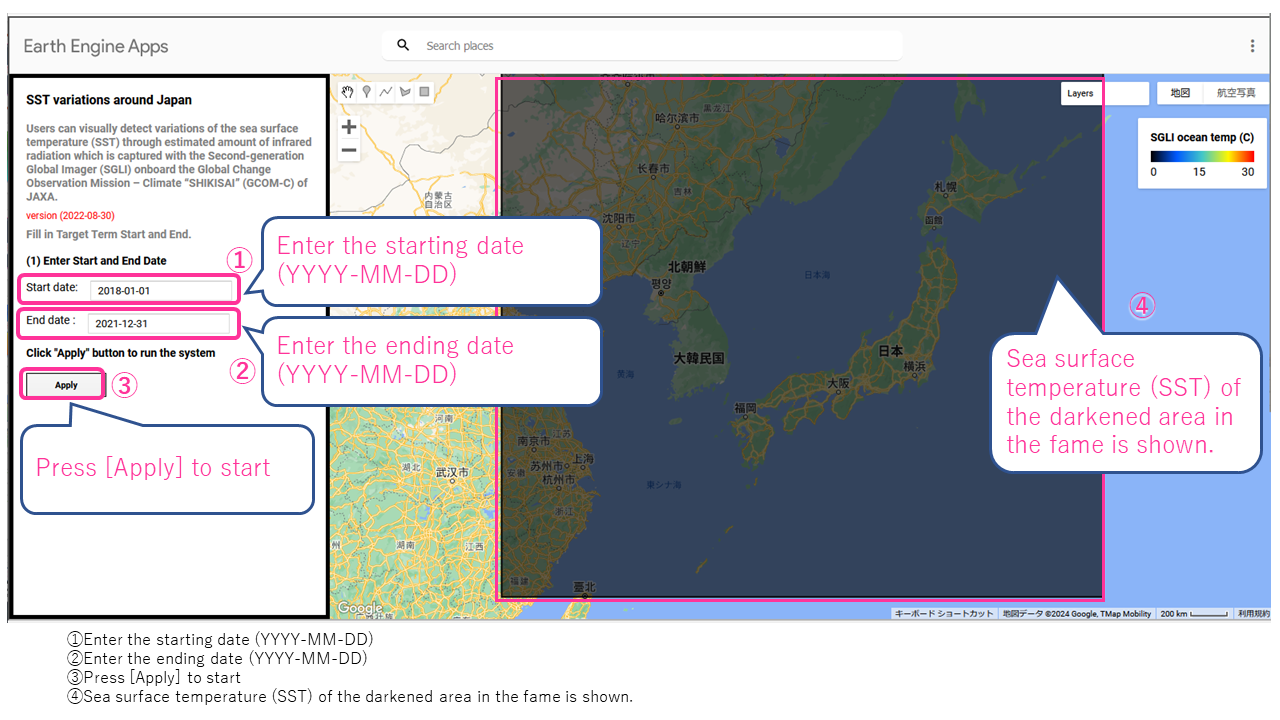Click the Apply button
The image size is (1280, 720).
66,385
